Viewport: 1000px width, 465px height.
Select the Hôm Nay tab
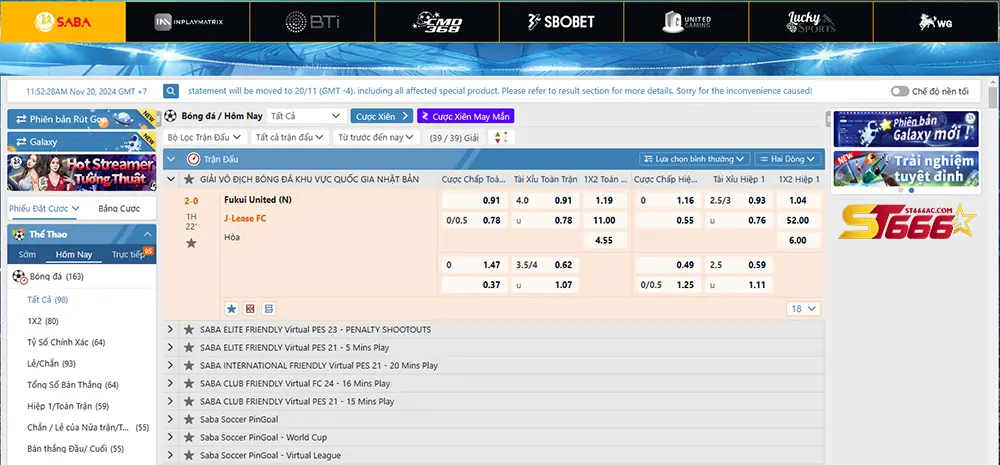pos(74,254)
